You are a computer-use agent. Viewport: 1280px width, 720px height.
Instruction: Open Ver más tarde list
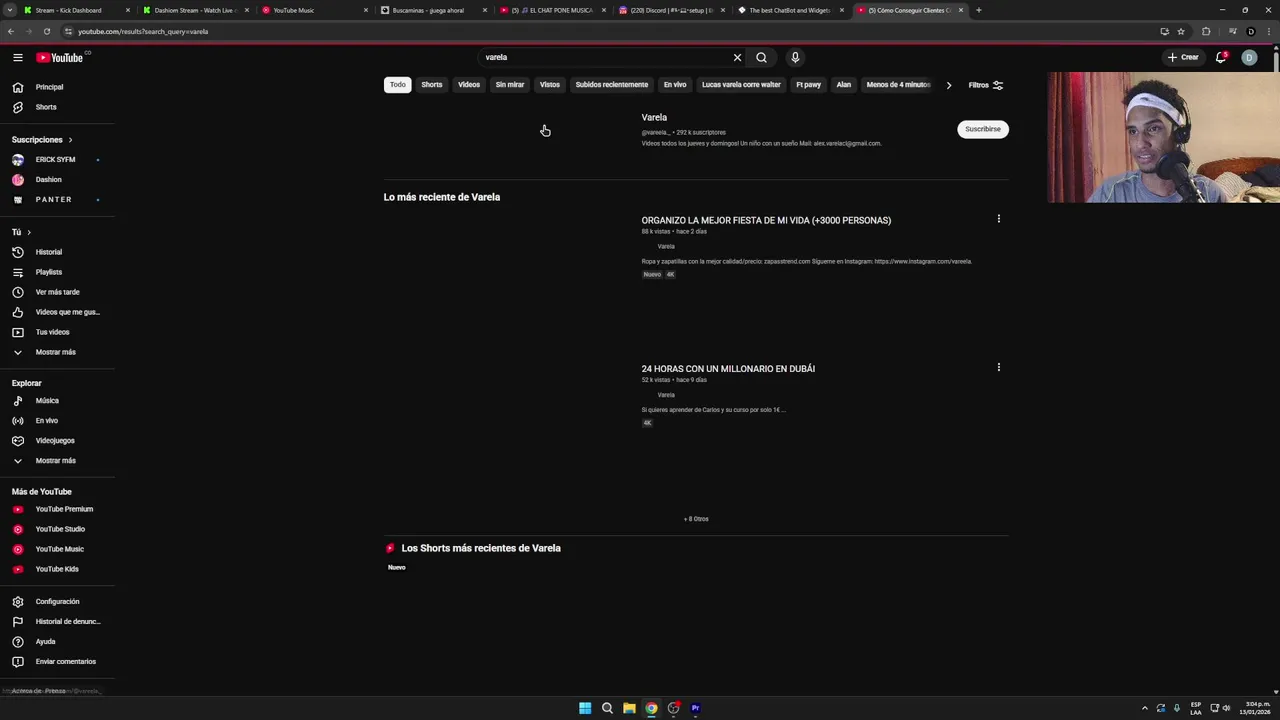57,292
